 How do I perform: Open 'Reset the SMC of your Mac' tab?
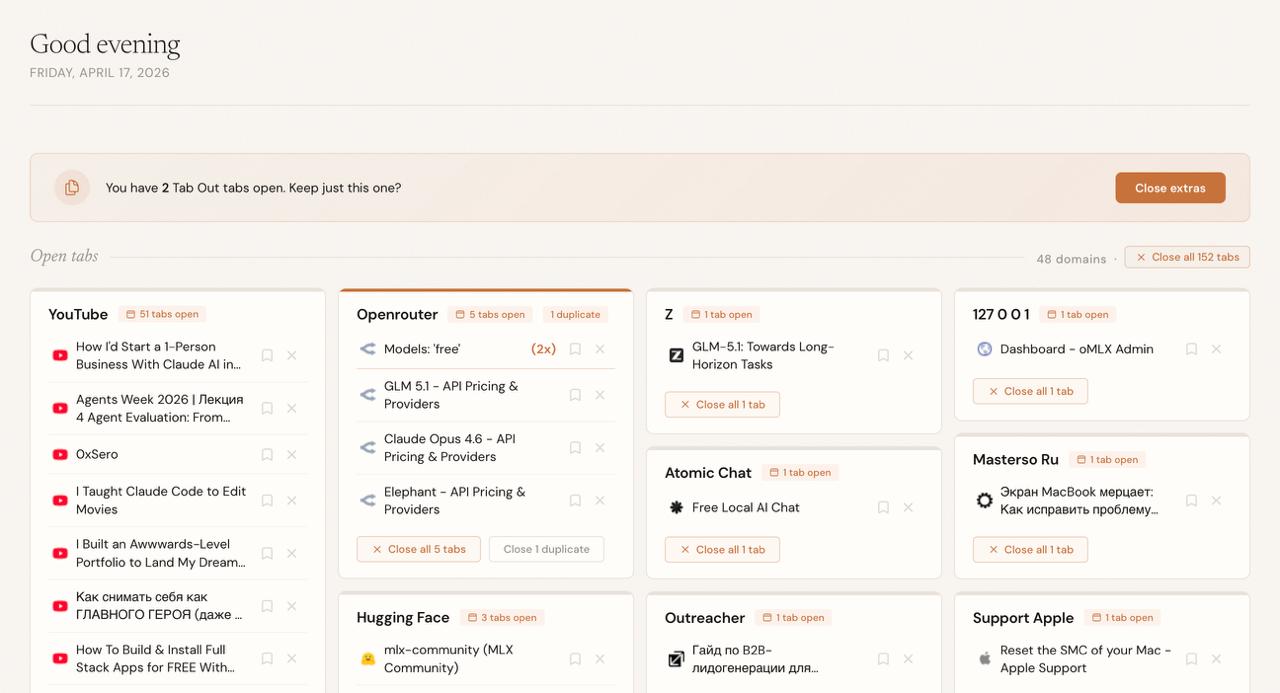coord(1085,659)
